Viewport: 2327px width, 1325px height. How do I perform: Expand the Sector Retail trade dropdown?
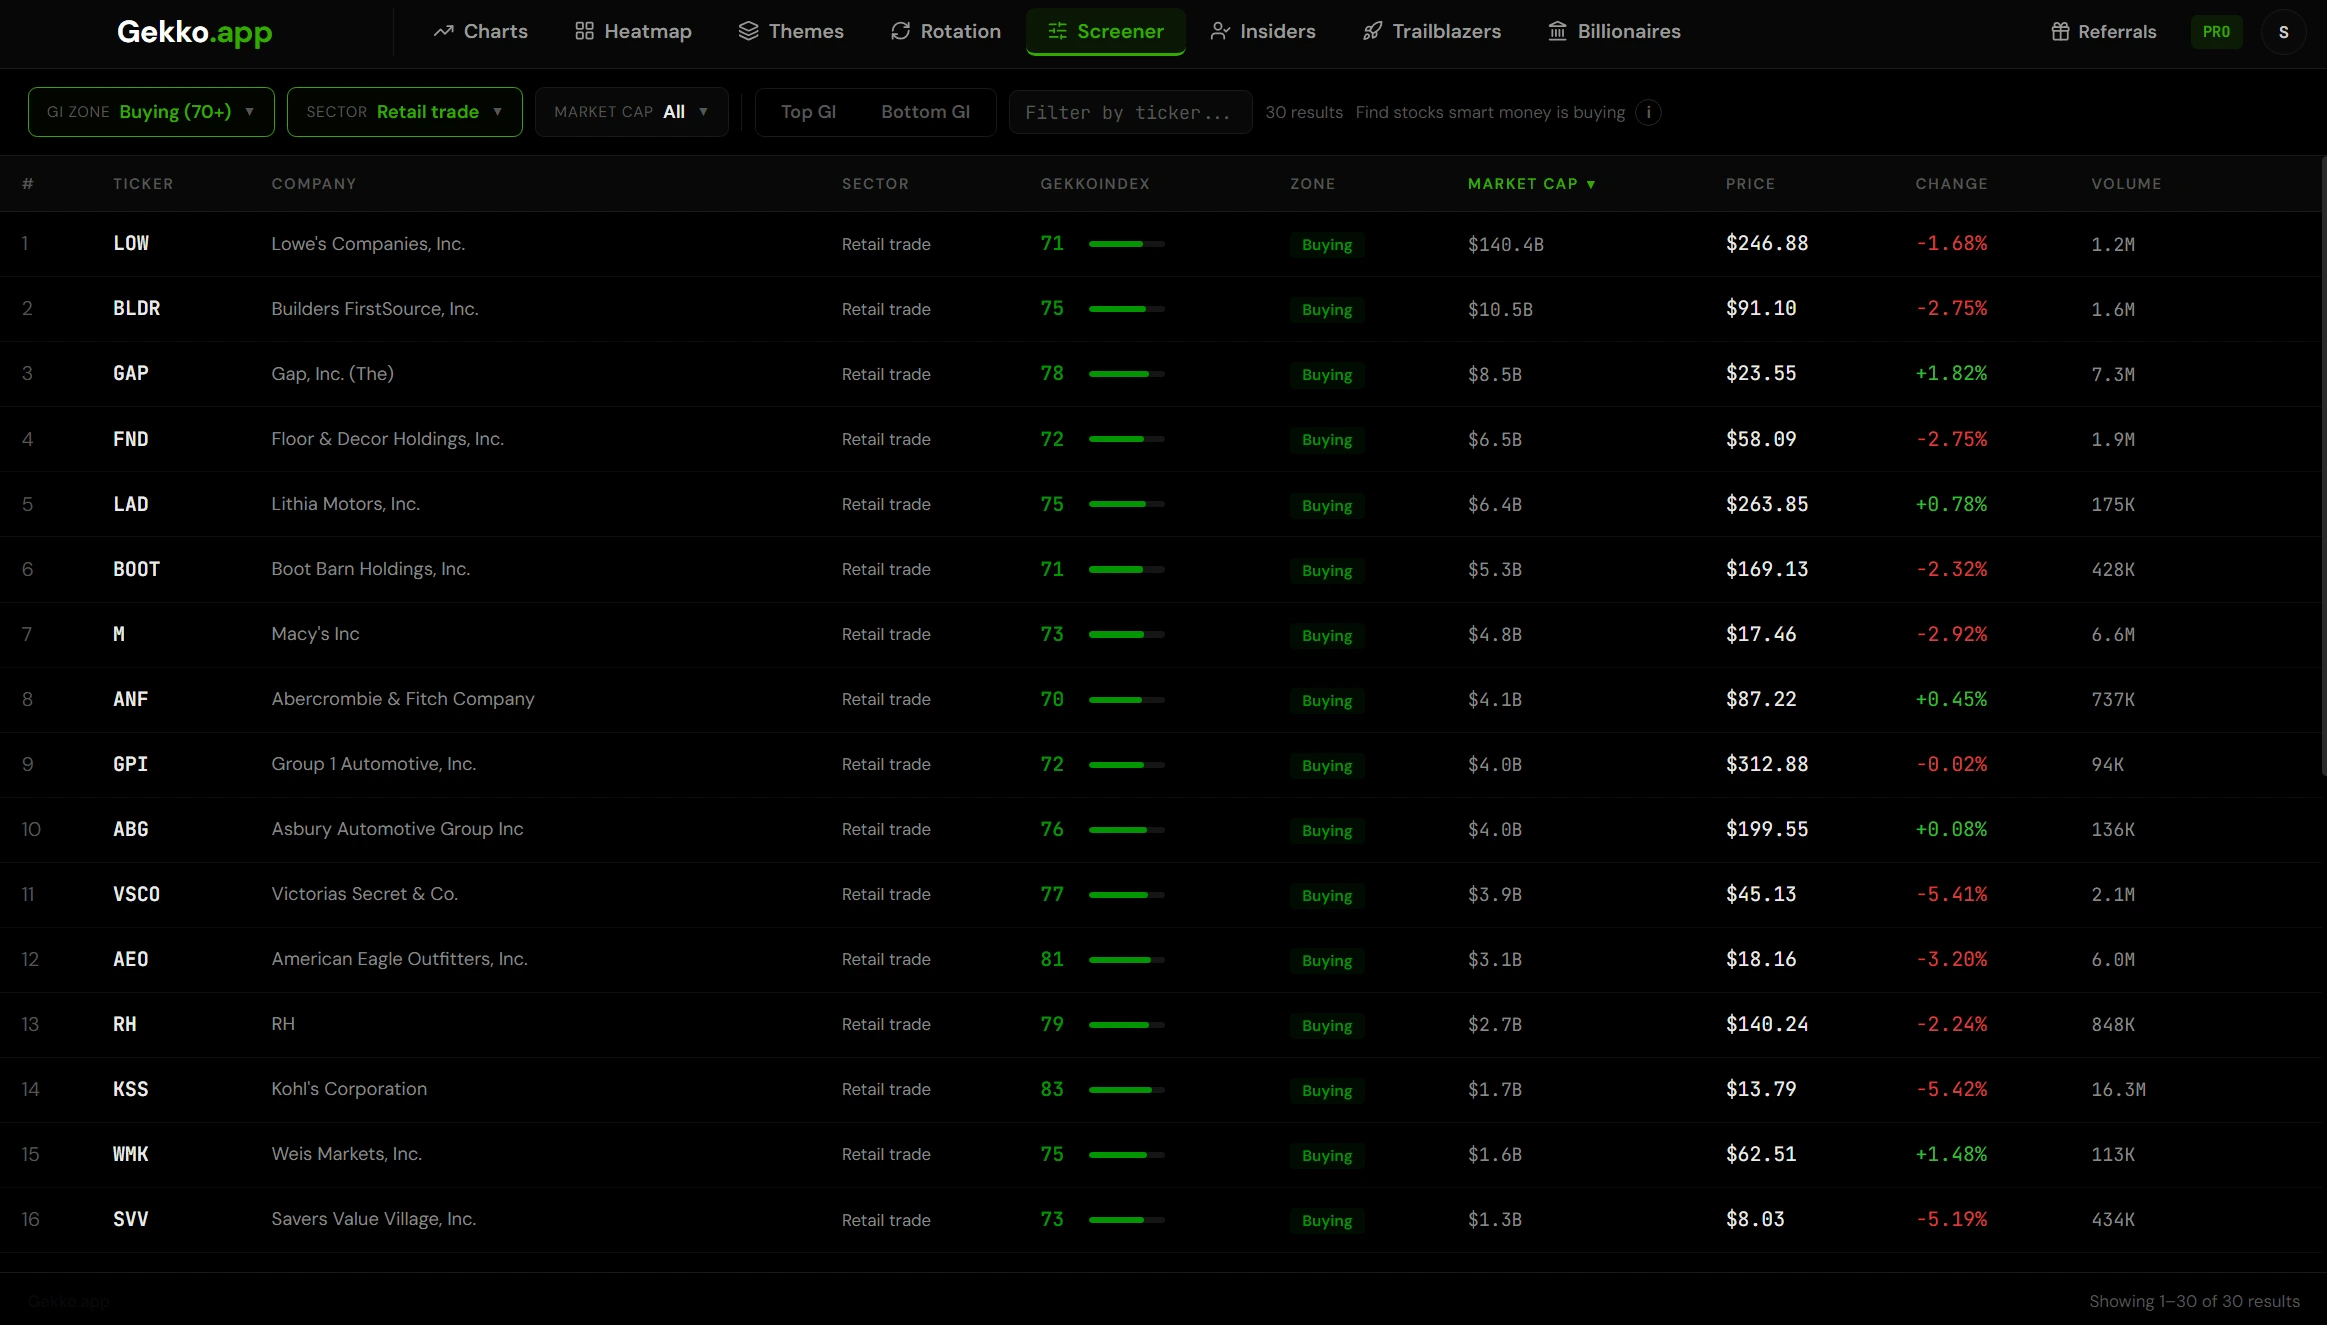coord(404,112)
